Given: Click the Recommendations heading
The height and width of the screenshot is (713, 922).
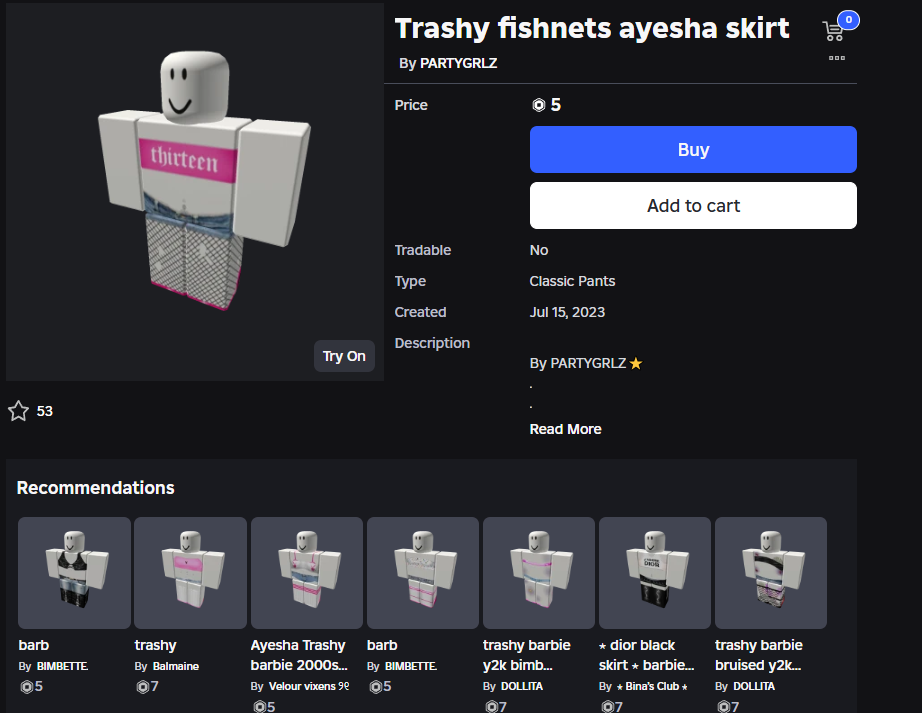Looking at the screenshot, I should [95, 488].
